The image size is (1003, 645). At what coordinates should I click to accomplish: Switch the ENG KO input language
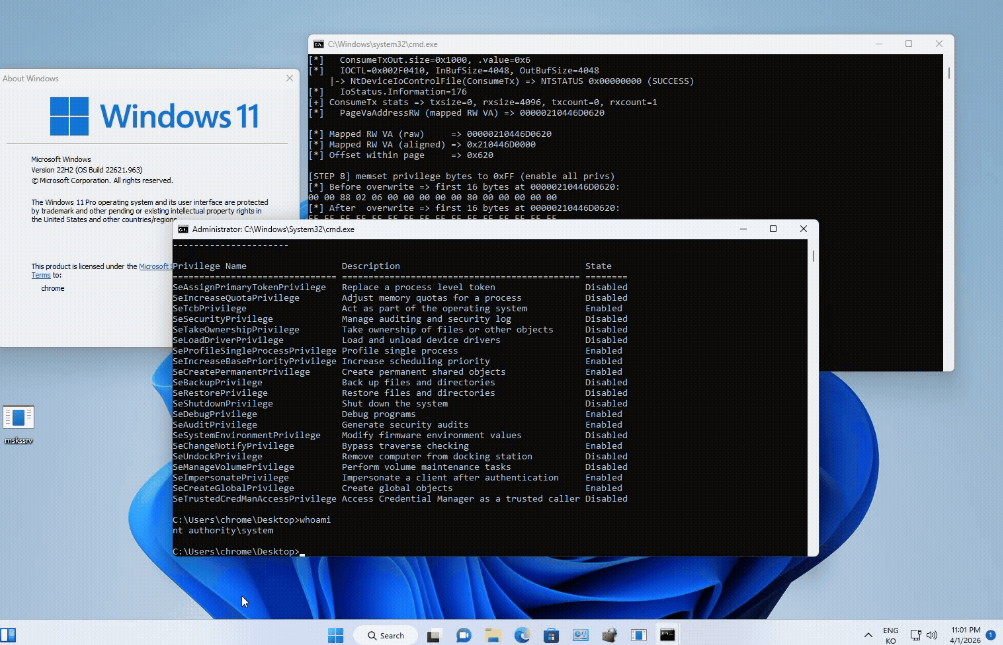point(890,635)
